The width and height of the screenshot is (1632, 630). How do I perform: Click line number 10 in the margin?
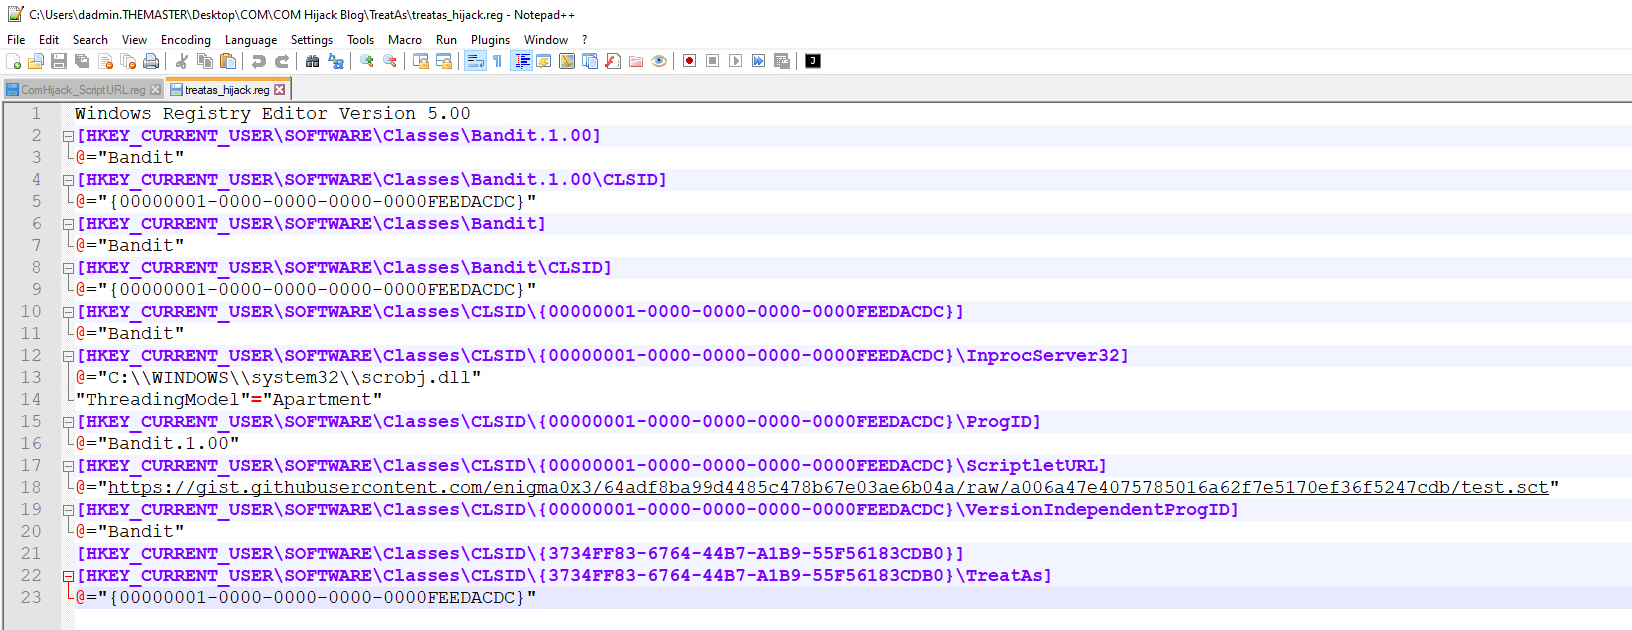click(x=31, y=312)
